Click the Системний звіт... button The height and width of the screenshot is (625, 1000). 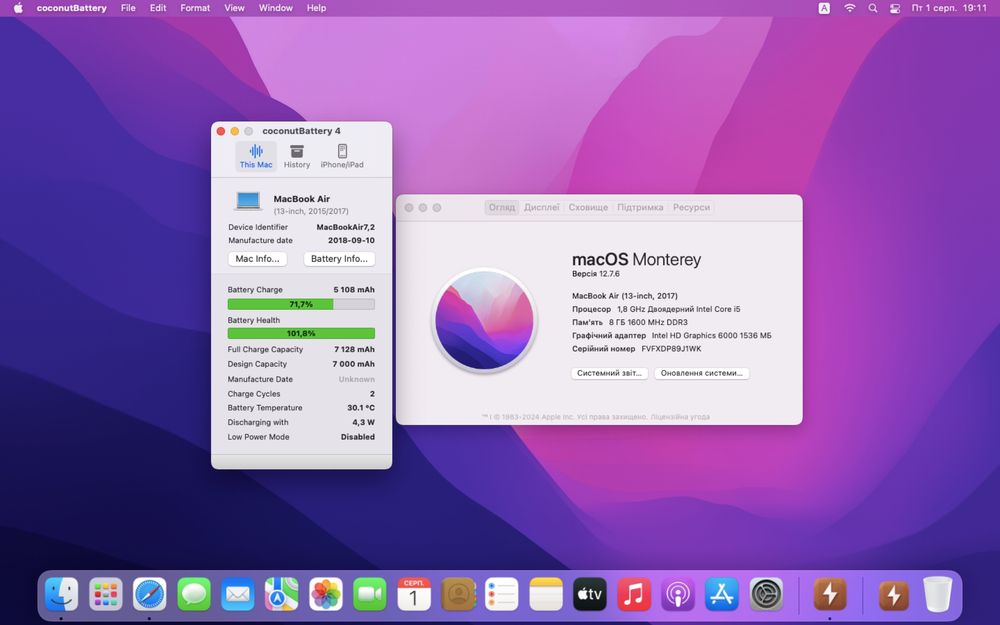[610, 373]
